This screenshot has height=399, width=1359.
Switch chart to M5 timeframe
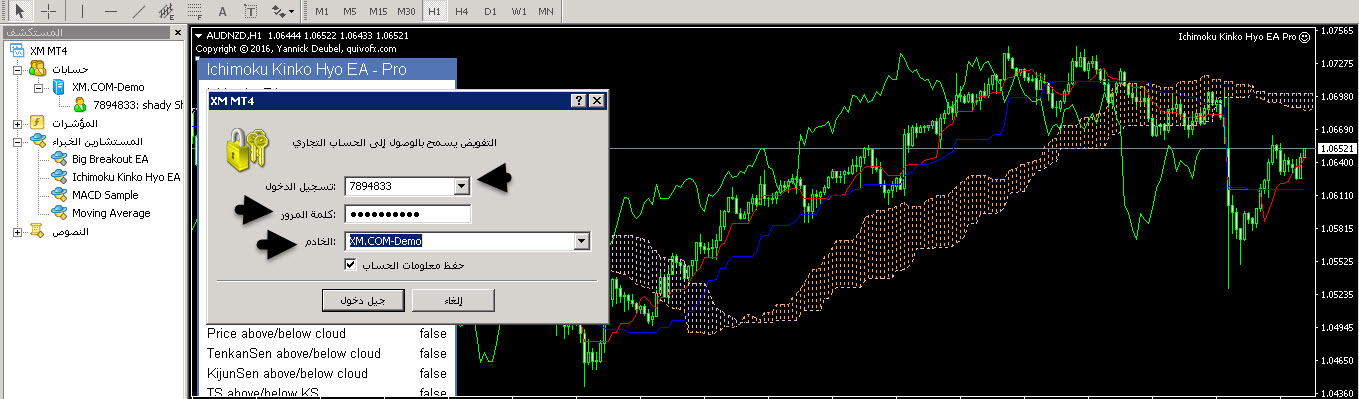pos(349,11)
